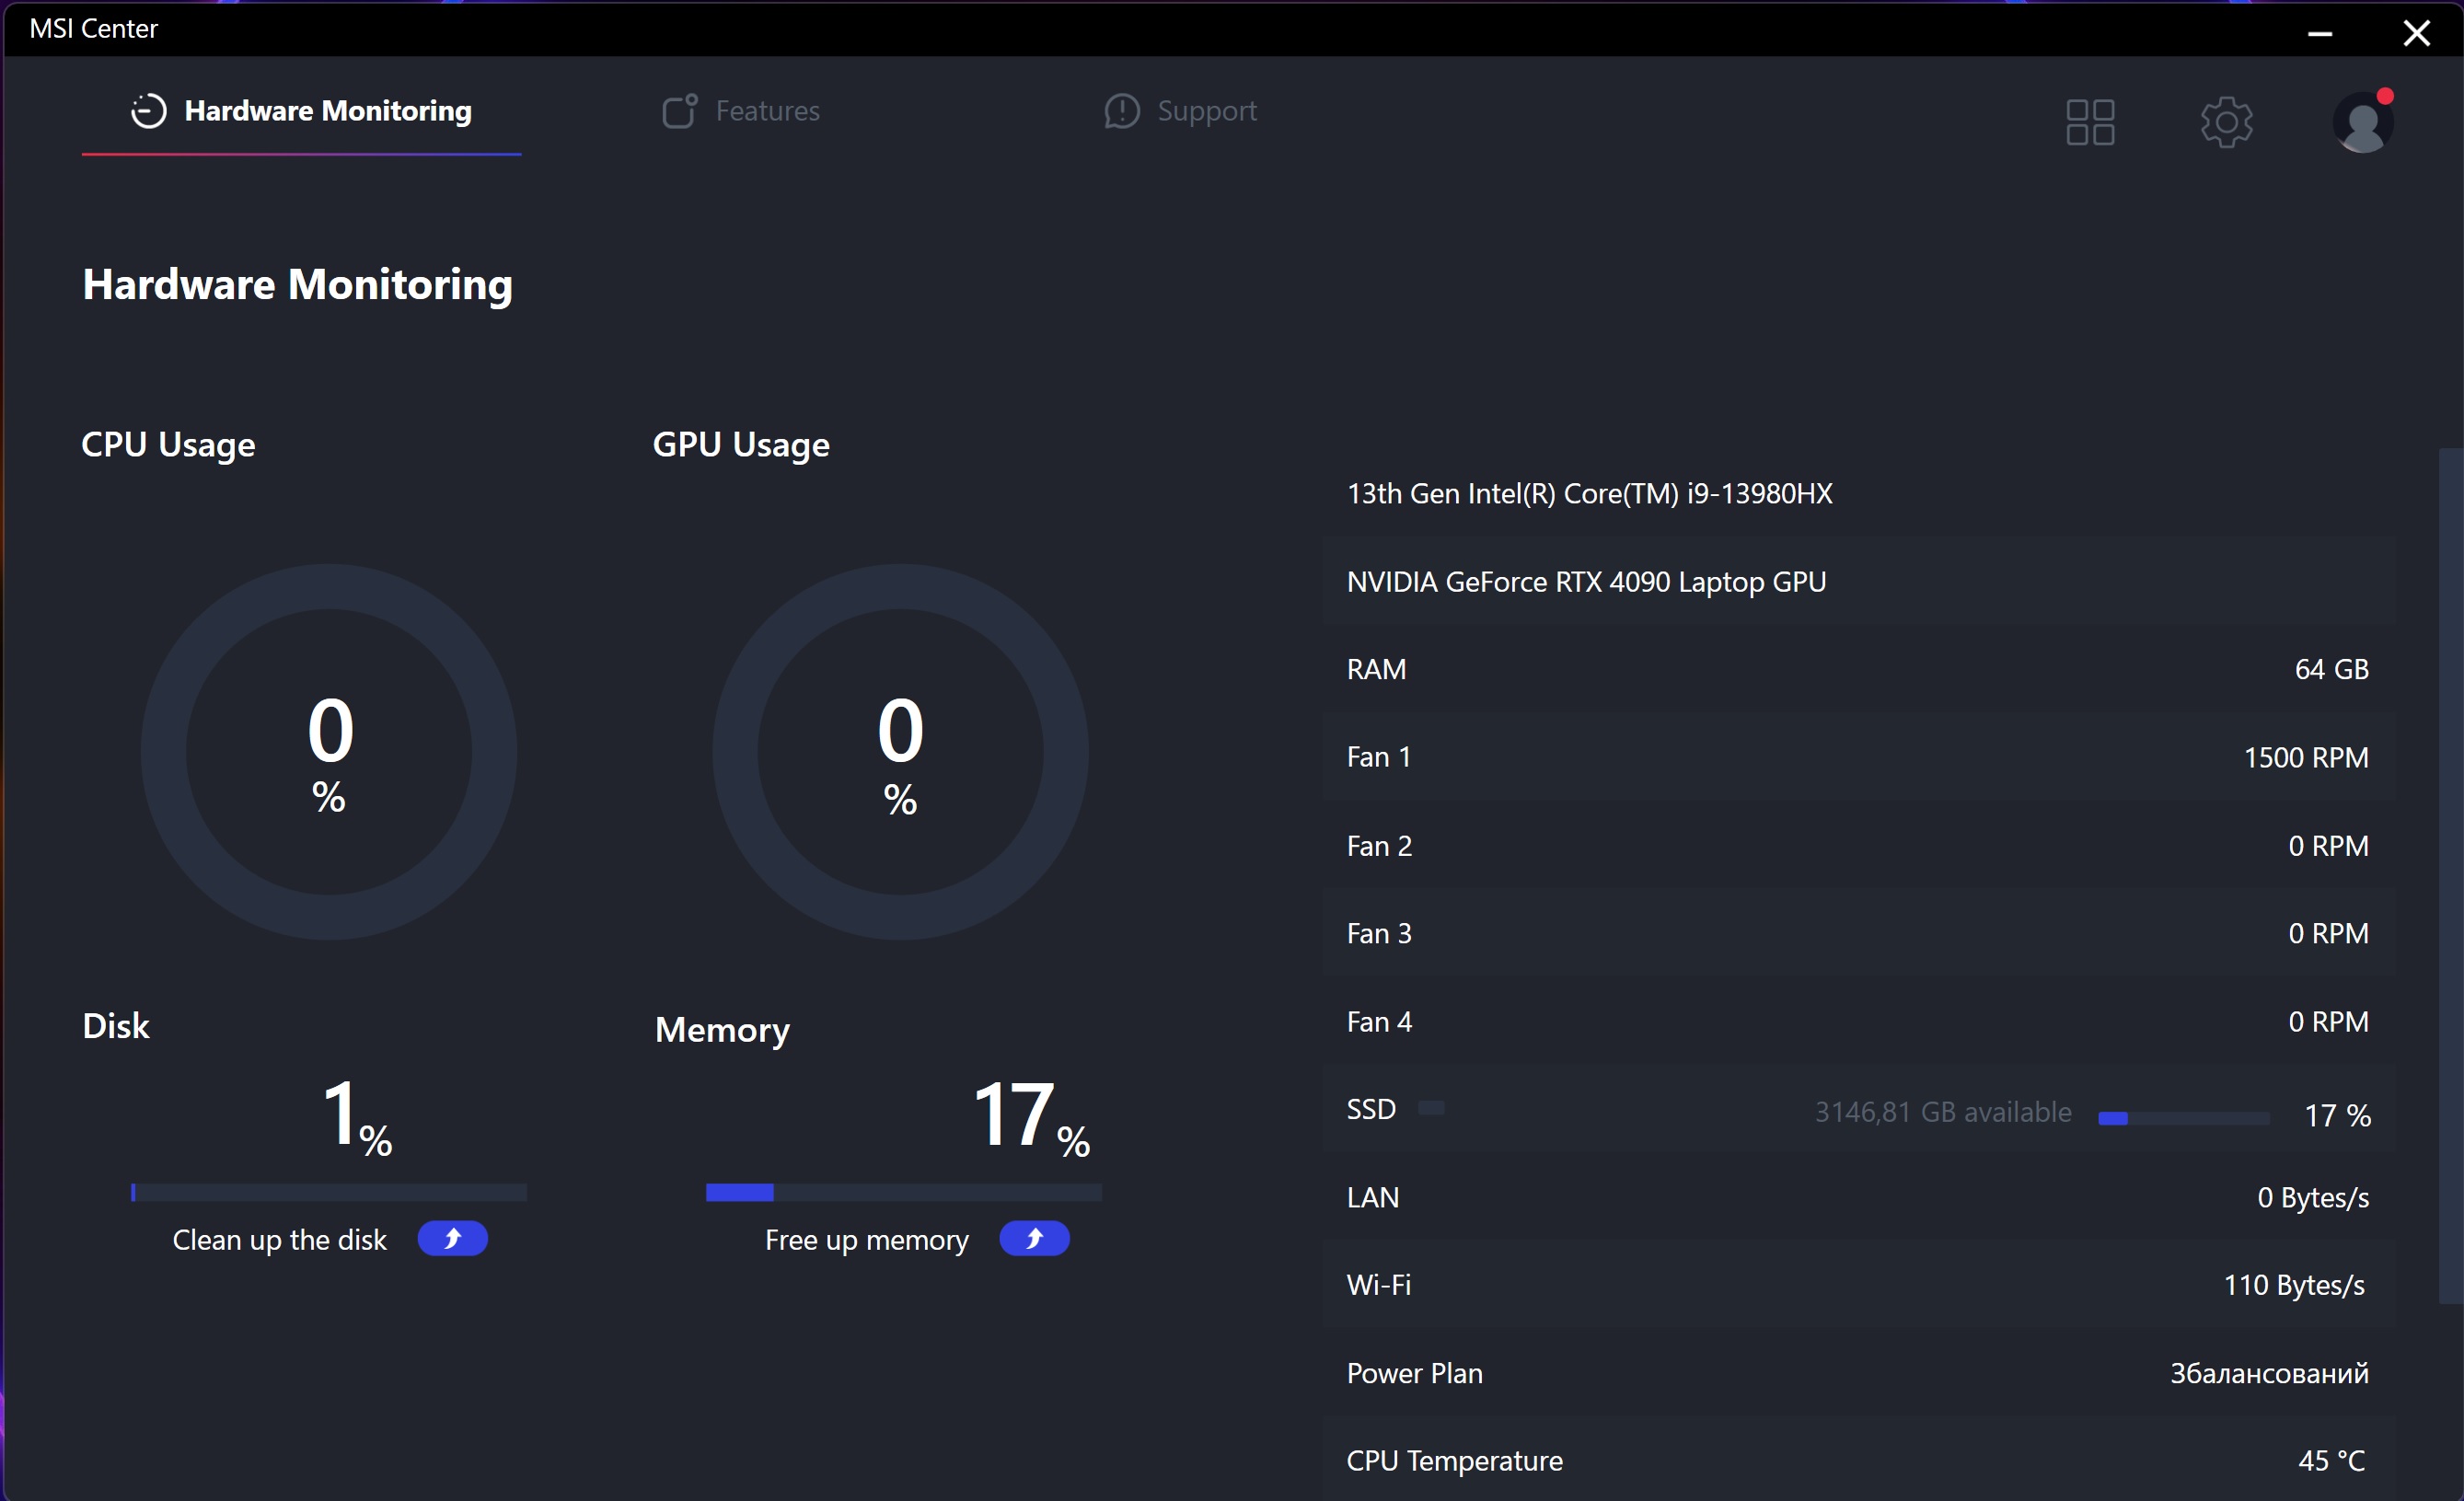This screenshot has width=2464, height=1501.
Task: Open the Support tab
Action: 1206,111
